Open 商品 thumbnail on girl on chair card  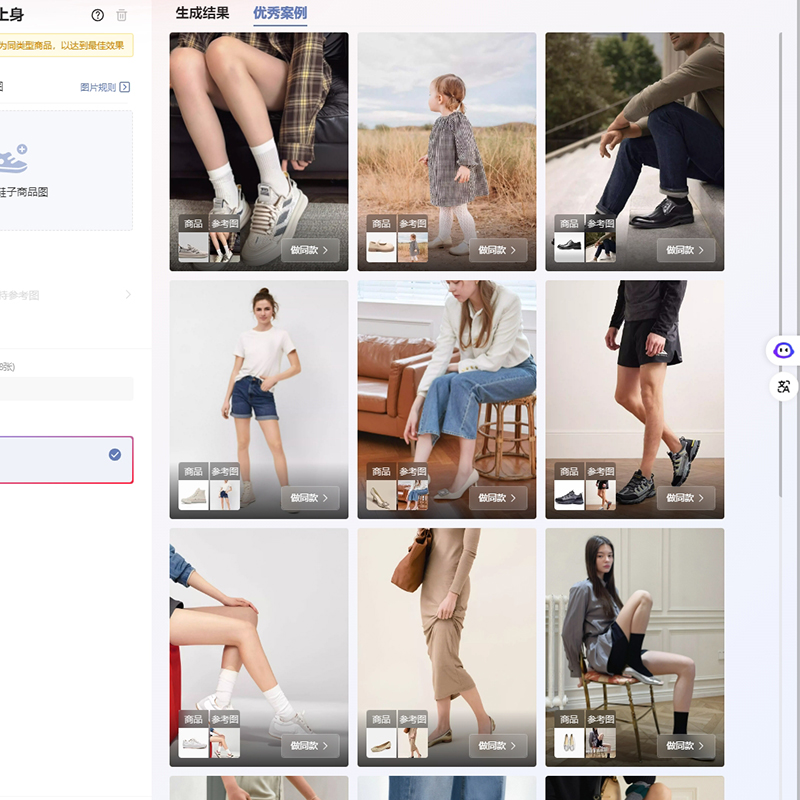[x=569, y=743]
